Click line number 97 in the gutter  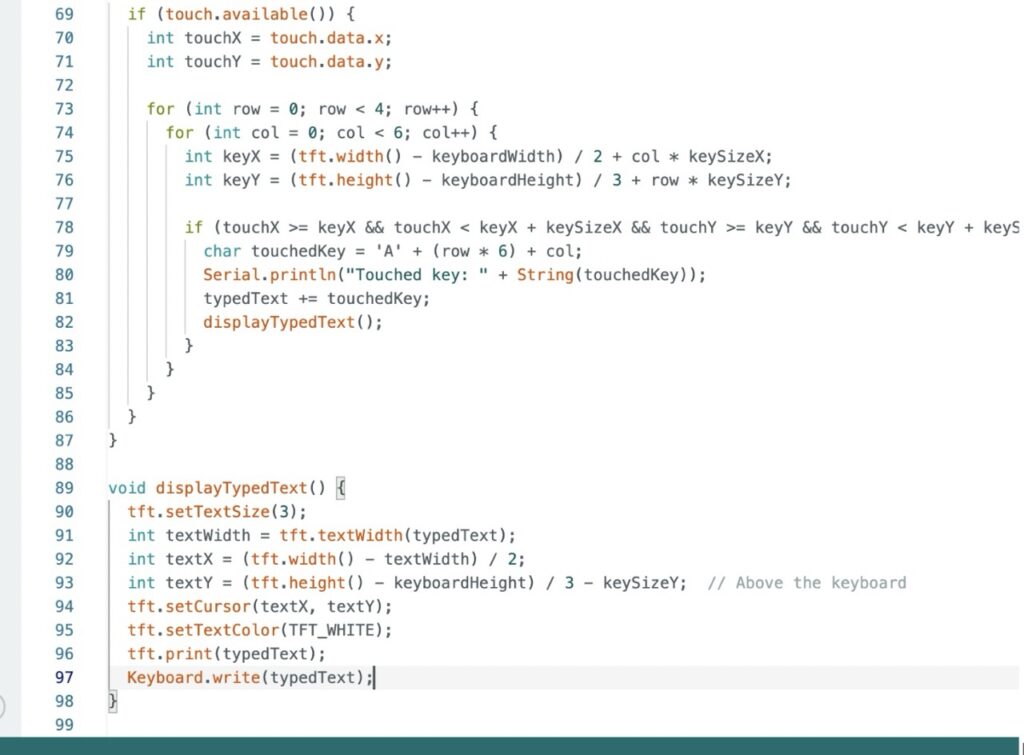click(62, 678)
